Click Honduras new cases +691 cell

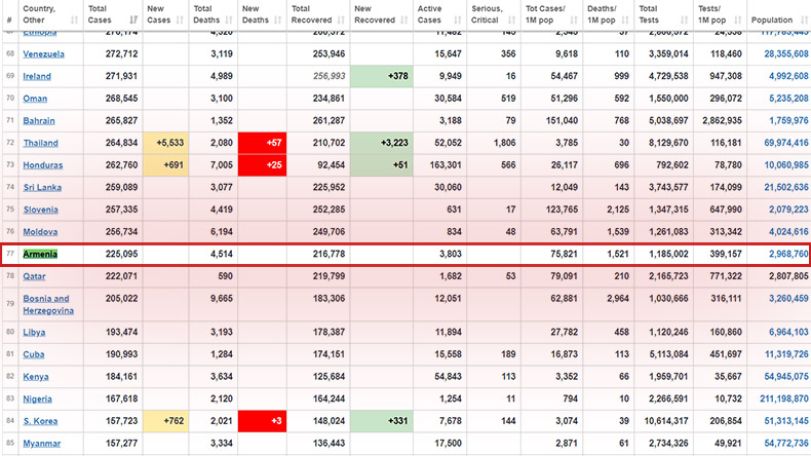(x=166, y=165)
